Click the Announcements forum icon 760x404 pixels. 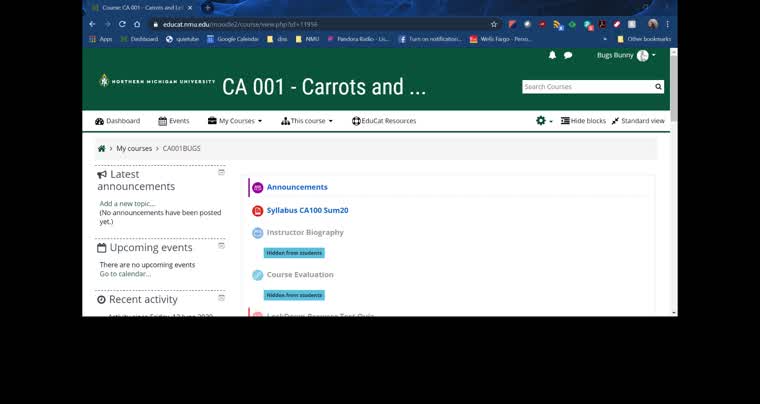coord(257,187)
